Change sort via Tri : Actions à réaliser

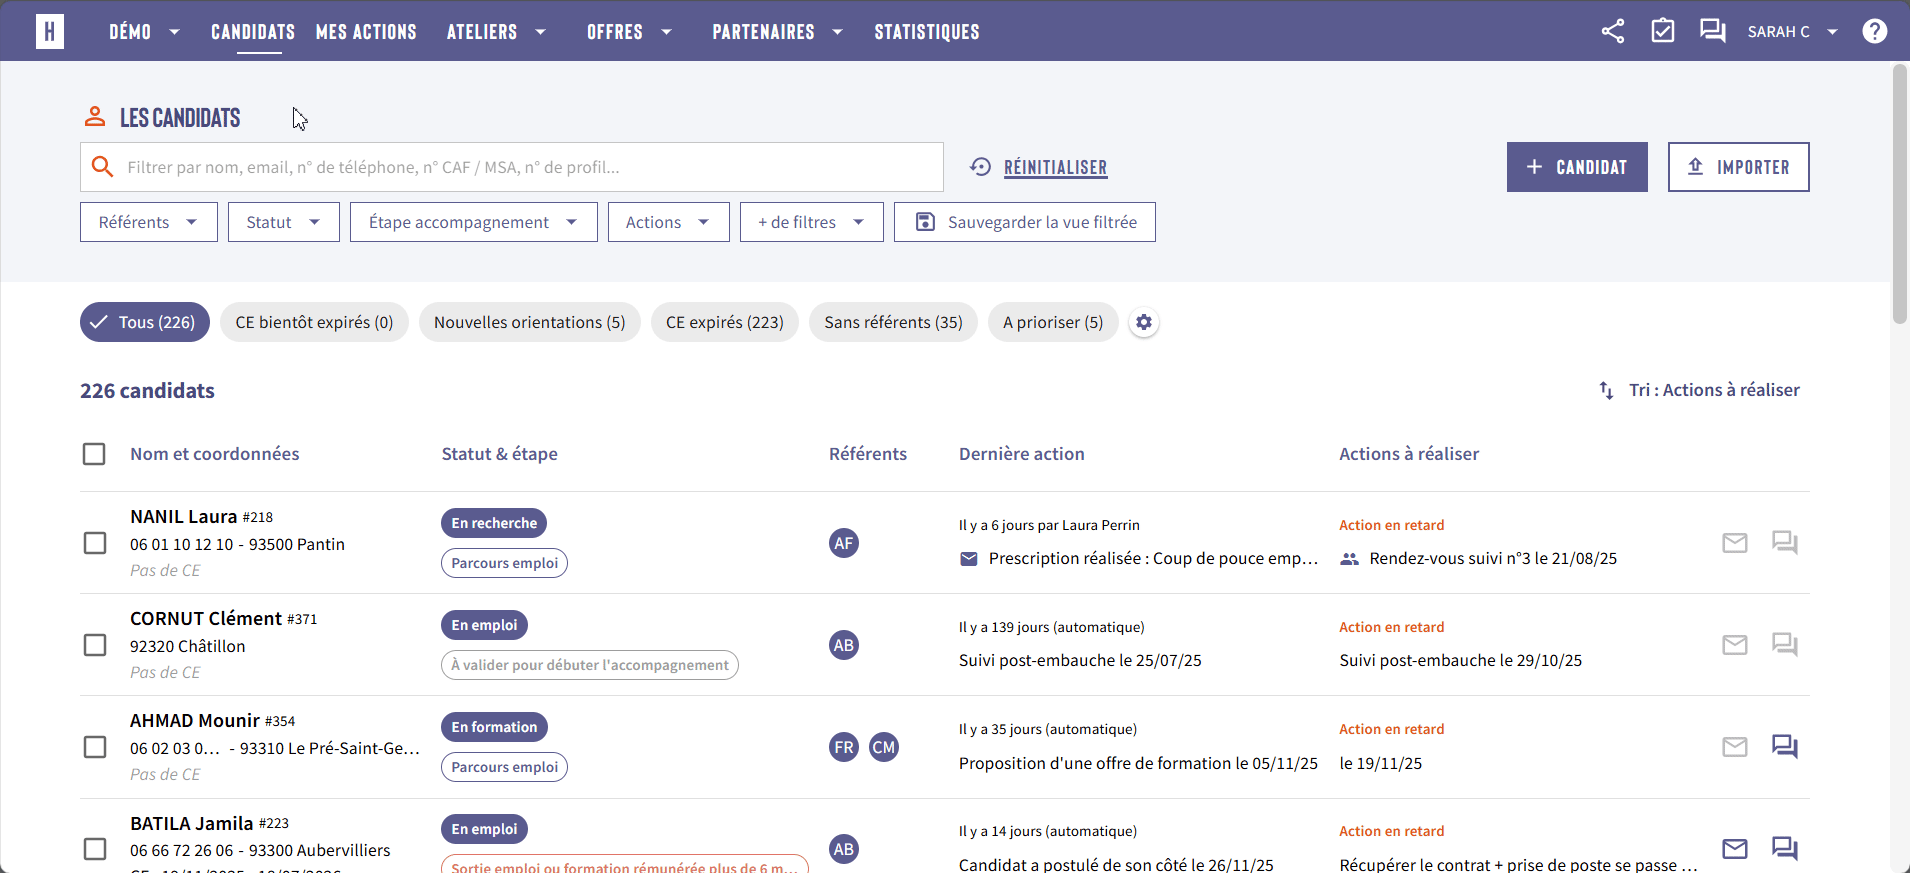[x=1714, y=390]
